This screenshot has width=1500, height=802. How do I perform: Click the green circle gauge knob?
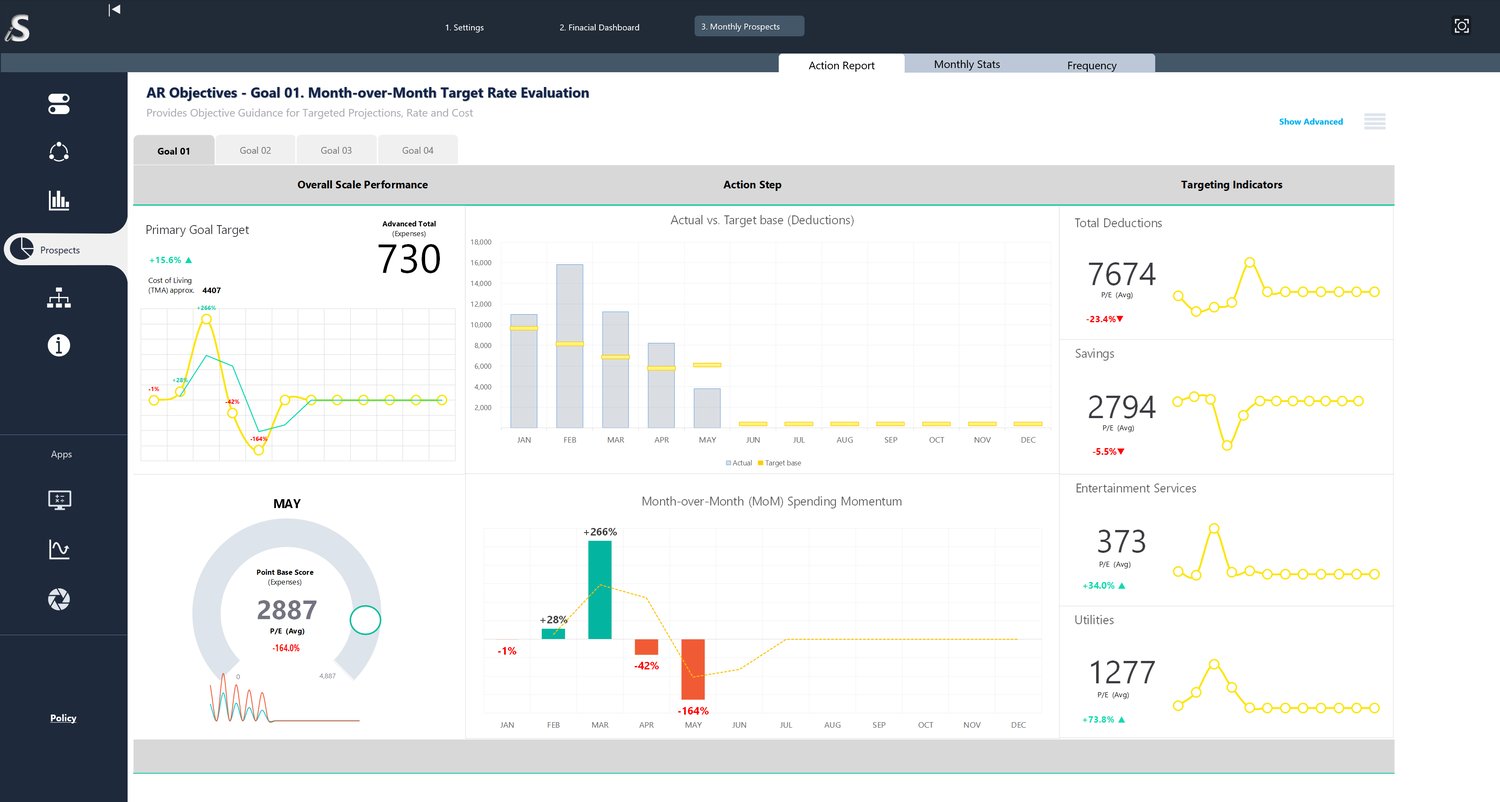(366, 620)
